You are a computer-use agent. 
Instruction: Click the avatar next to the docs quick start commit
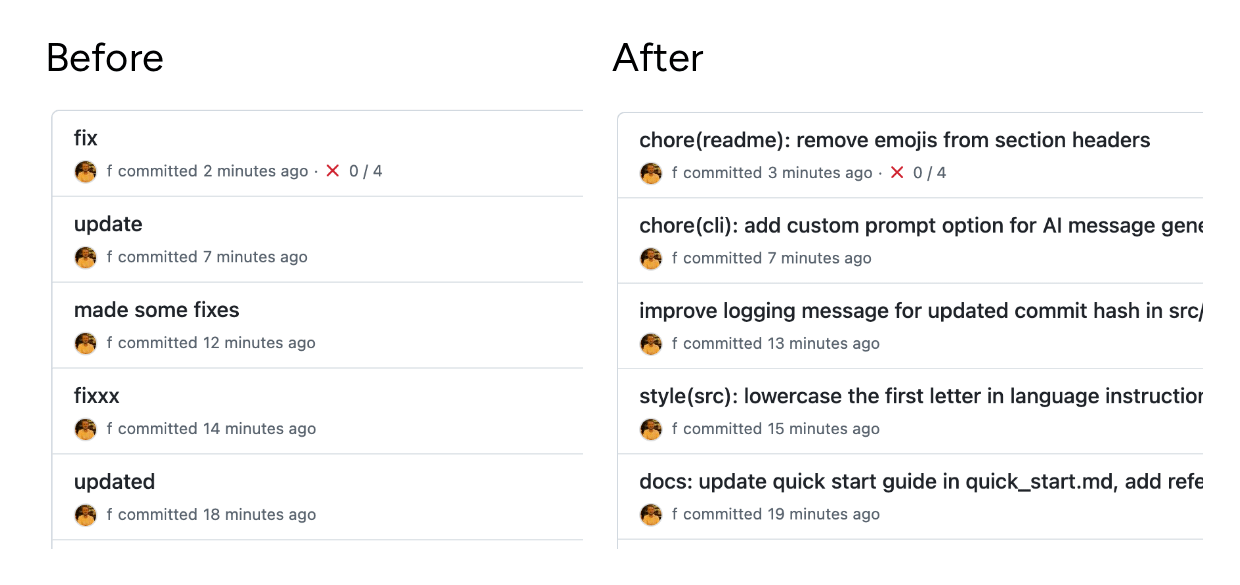pyautogui.click(x=651, y=515)
